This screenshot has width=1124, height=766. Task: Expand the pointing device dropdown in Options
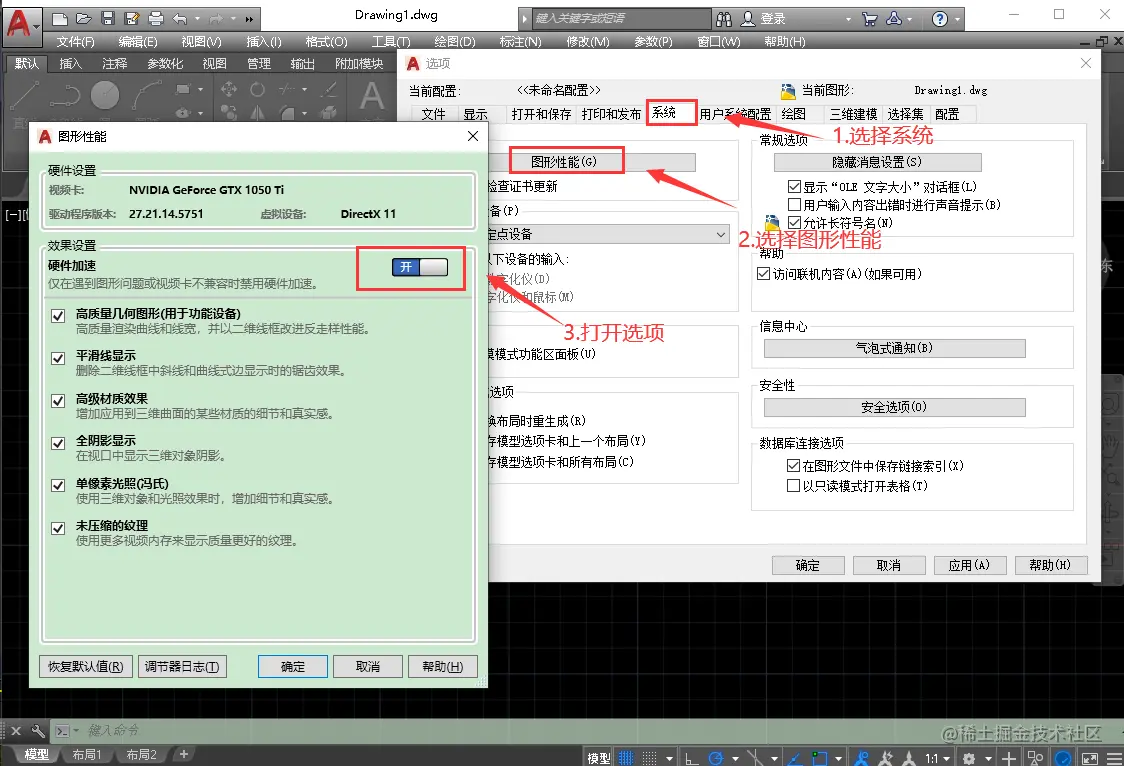tap(720, 234)
